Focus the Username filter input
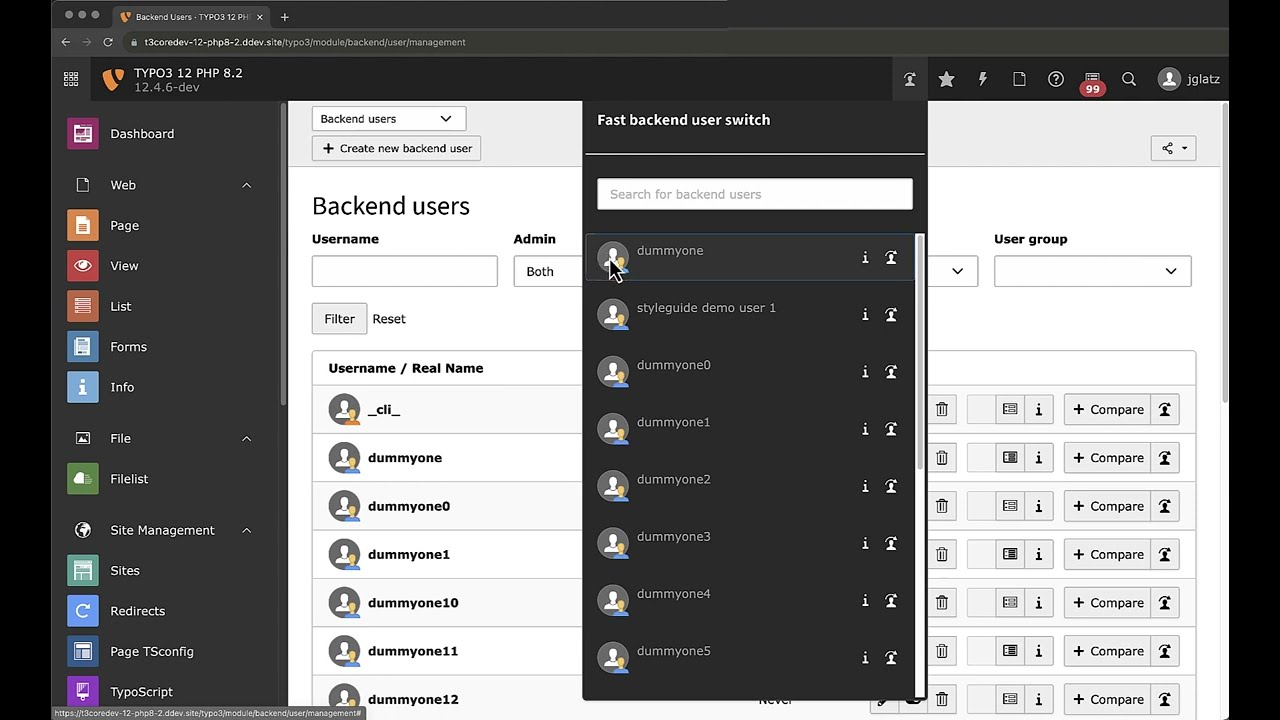Screen dimensions: 1280x720 [404, 271]
